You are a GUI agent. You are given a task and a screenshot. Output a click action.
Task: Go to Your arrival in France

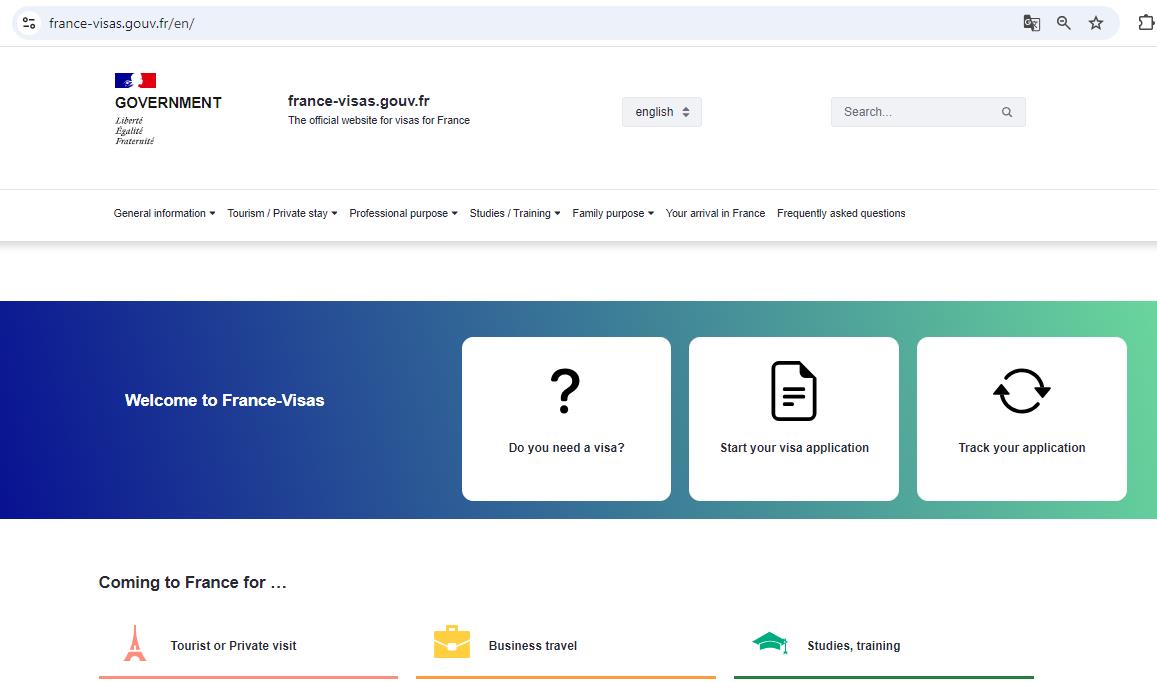[x=715, y=213]
